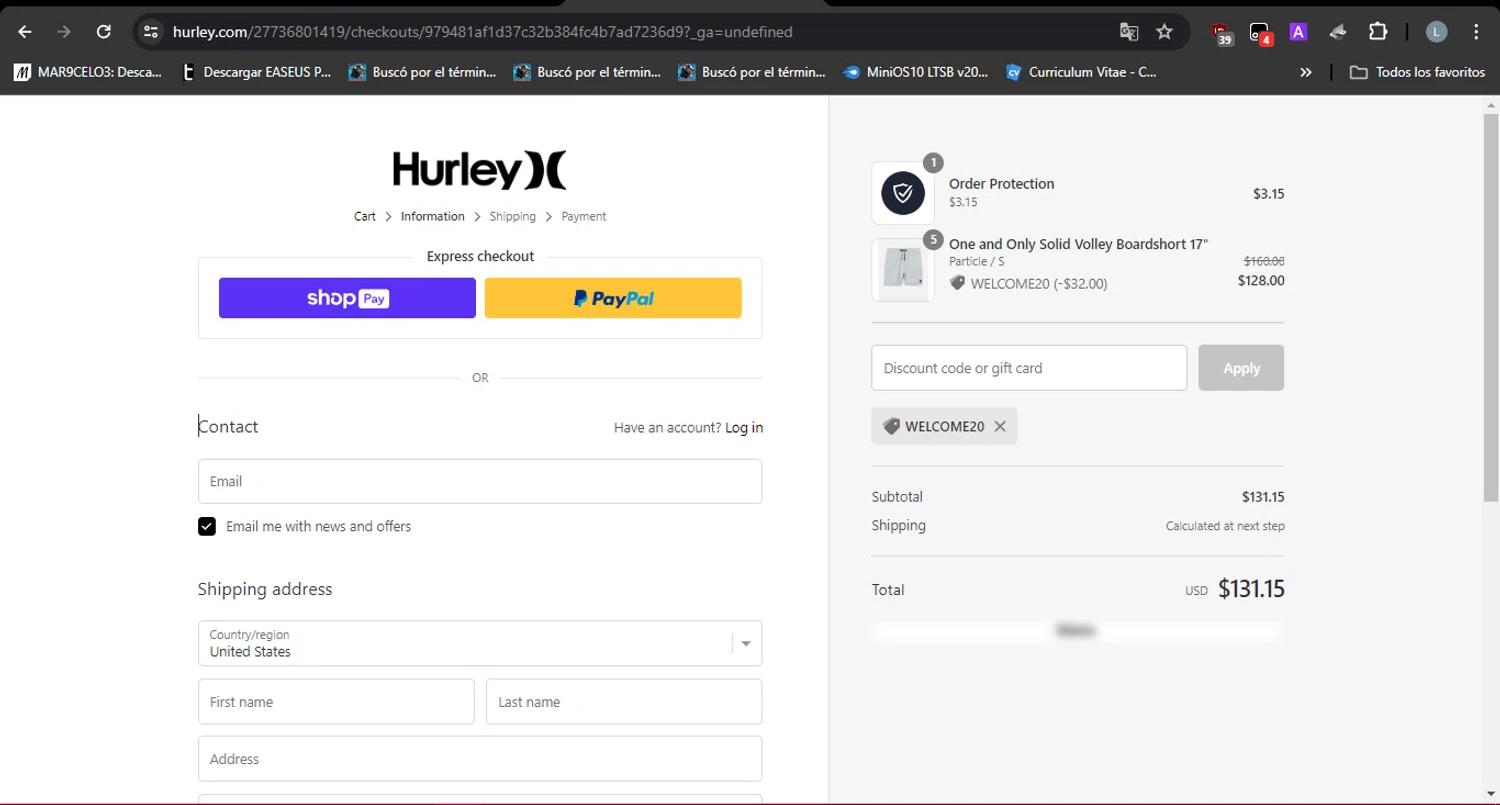Click the translate page icon
Screen dimensions: 1500x805
pos(1129,32)
